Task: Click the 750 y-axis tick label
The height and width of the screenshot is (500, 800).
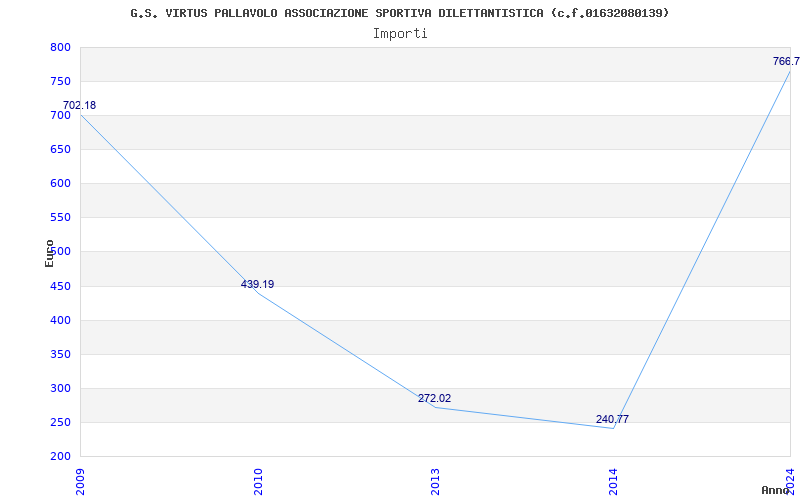Action: coord(60,82)
